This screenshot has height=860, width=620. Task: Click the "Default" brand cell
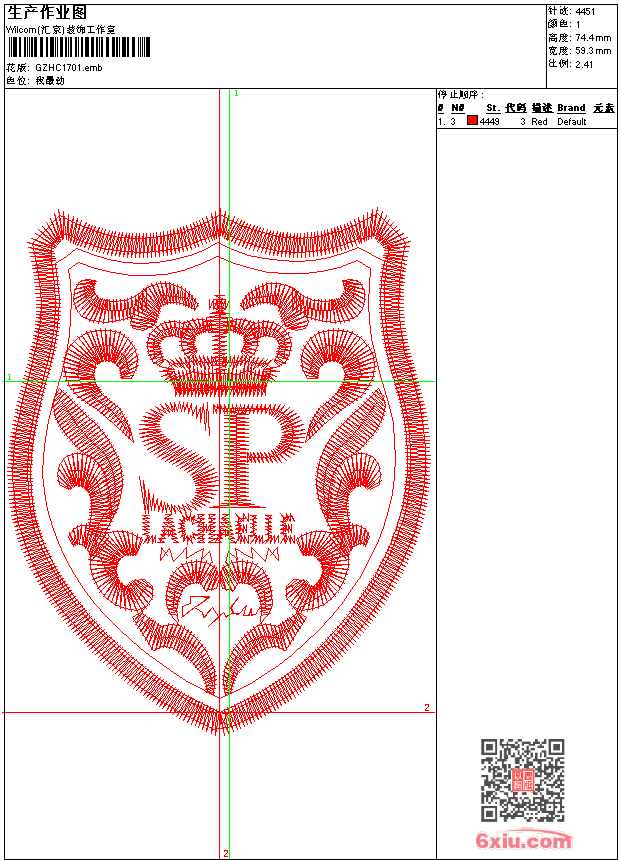pos(572,122)
